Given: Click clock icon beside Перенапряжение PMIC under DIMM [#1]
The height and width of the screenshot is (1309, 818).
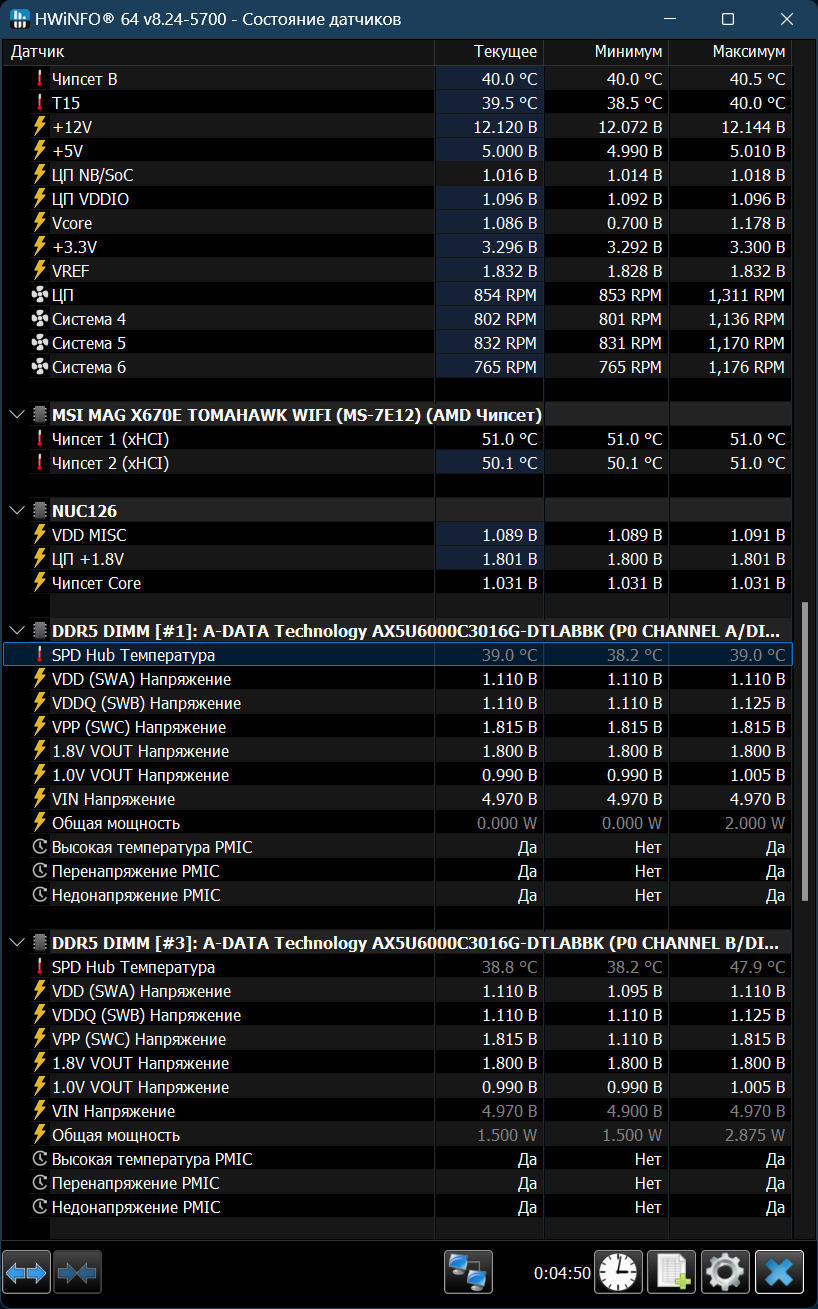Looking at the screenshot, I should (40, 871).
